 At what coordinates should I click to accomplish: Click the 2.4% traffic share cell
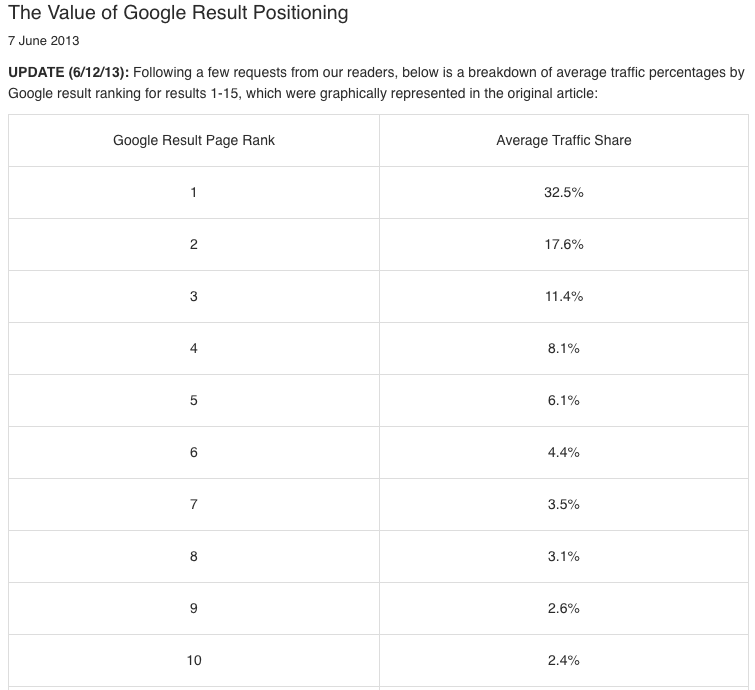point(564,660)
